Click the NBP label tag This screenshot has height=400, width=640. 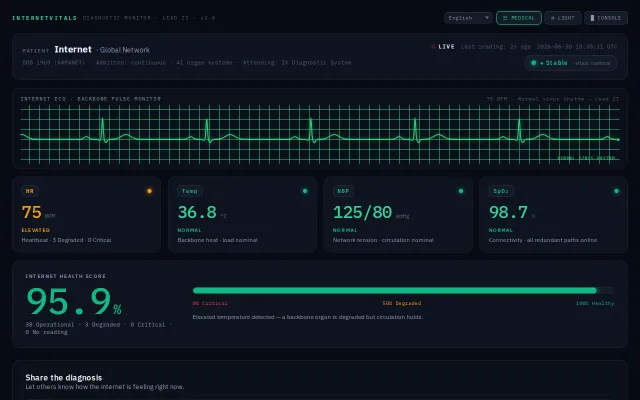(x=343, y=191)
